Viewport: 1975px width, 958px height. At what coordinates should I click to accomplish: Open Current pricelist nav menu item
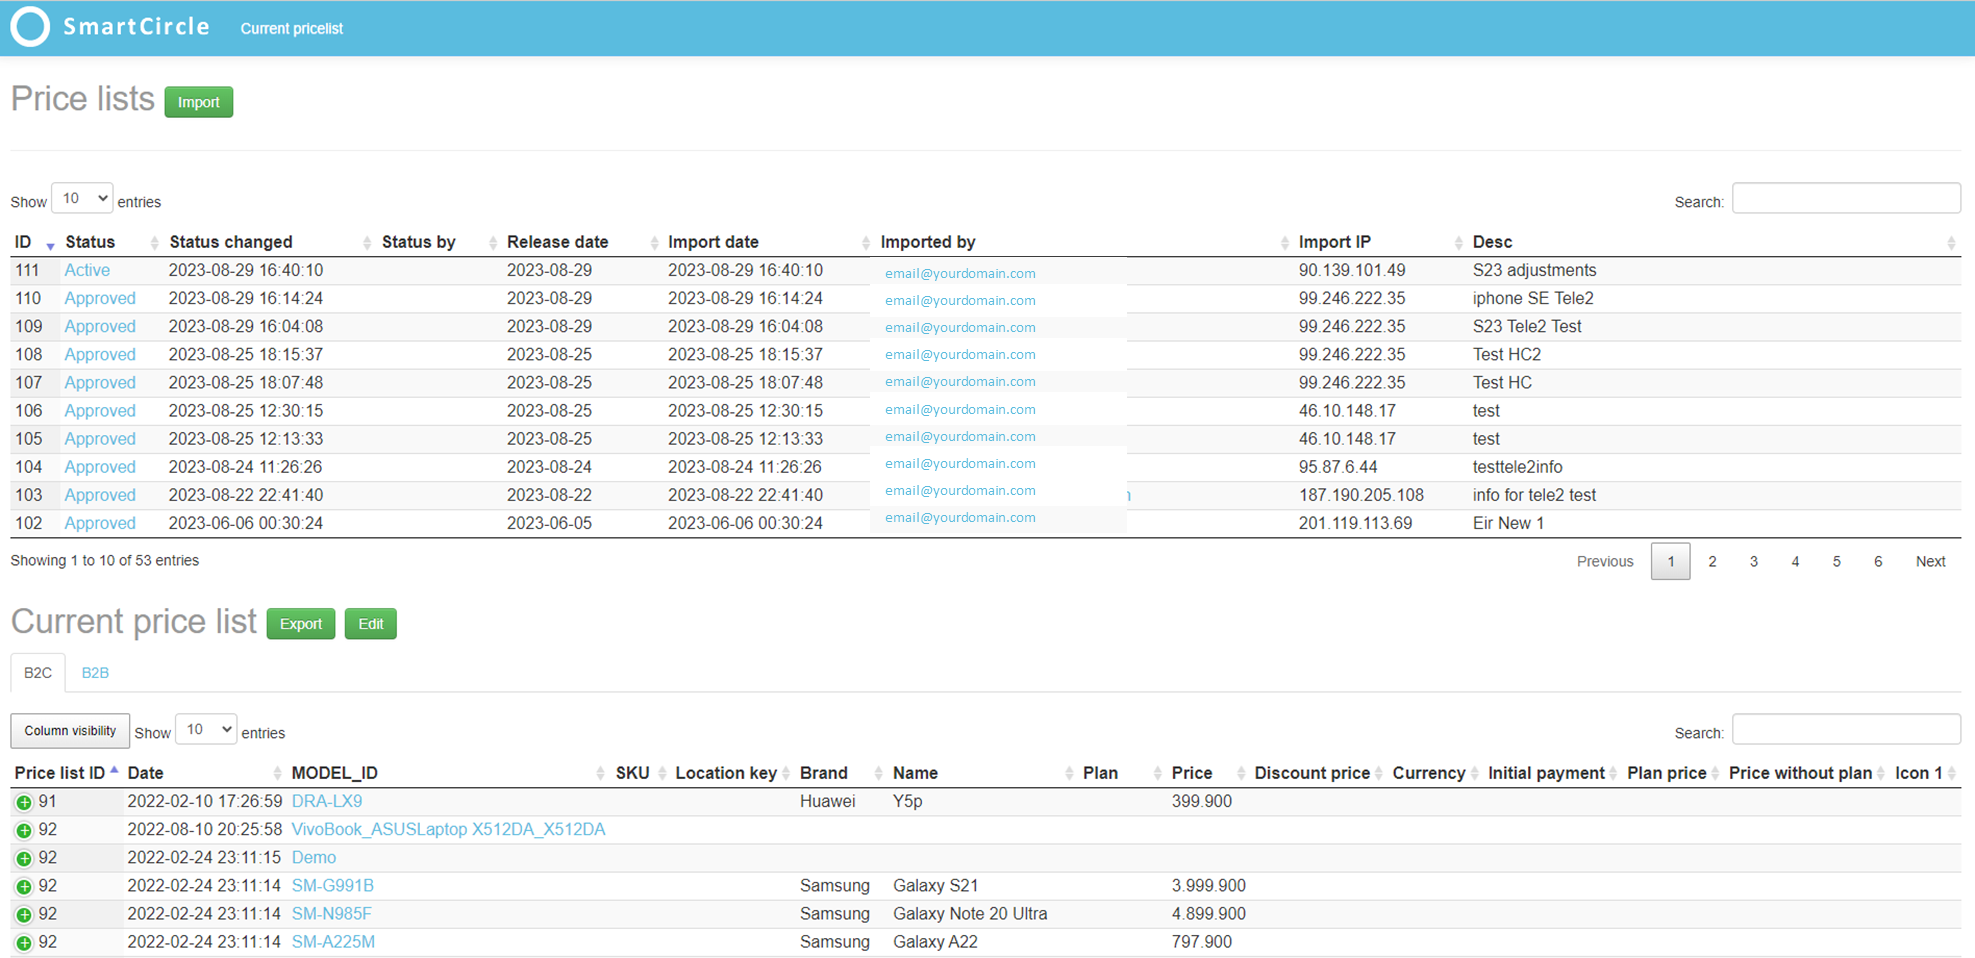click(x=291, y=28)
